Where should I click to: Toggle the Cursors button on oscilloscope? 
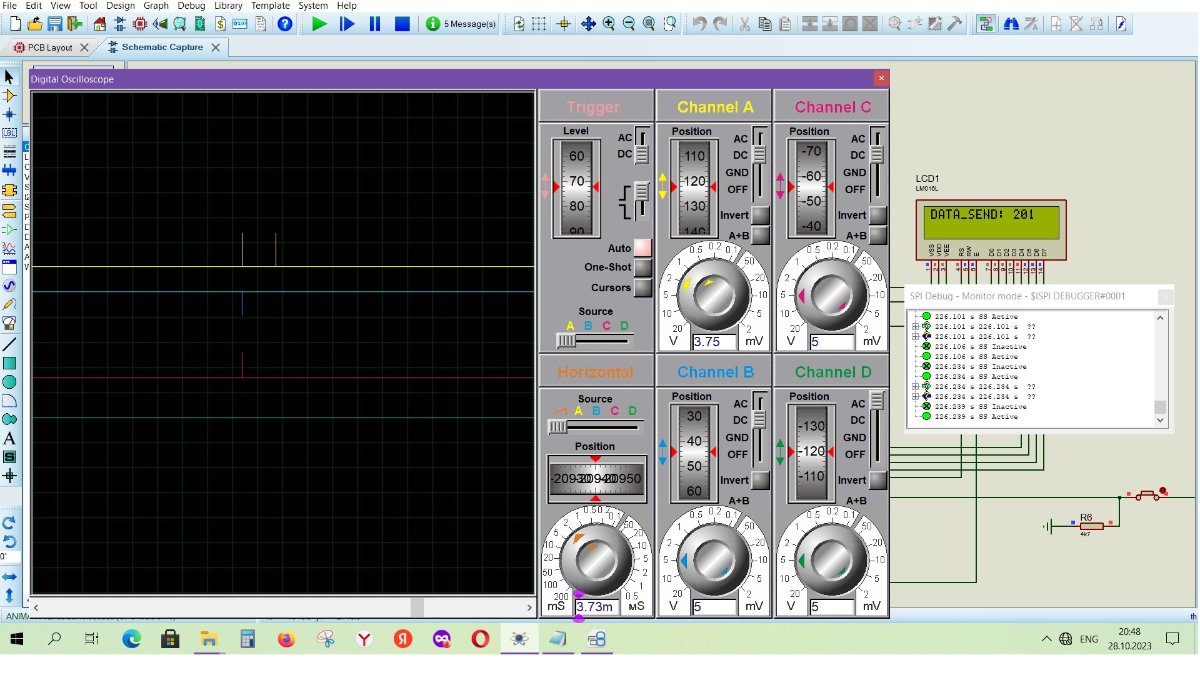tap(642, 288)
